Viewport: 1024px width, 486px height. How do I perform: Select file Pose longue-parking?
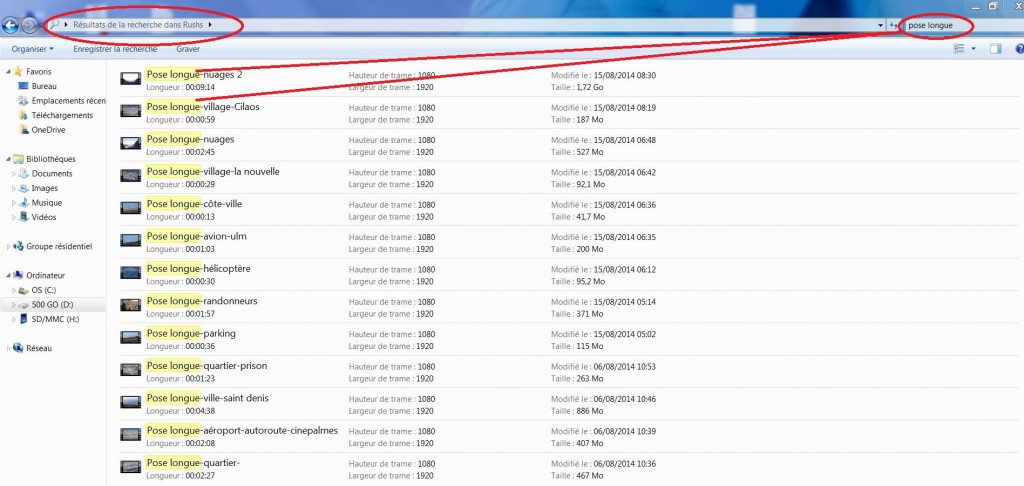pos(191,333)
